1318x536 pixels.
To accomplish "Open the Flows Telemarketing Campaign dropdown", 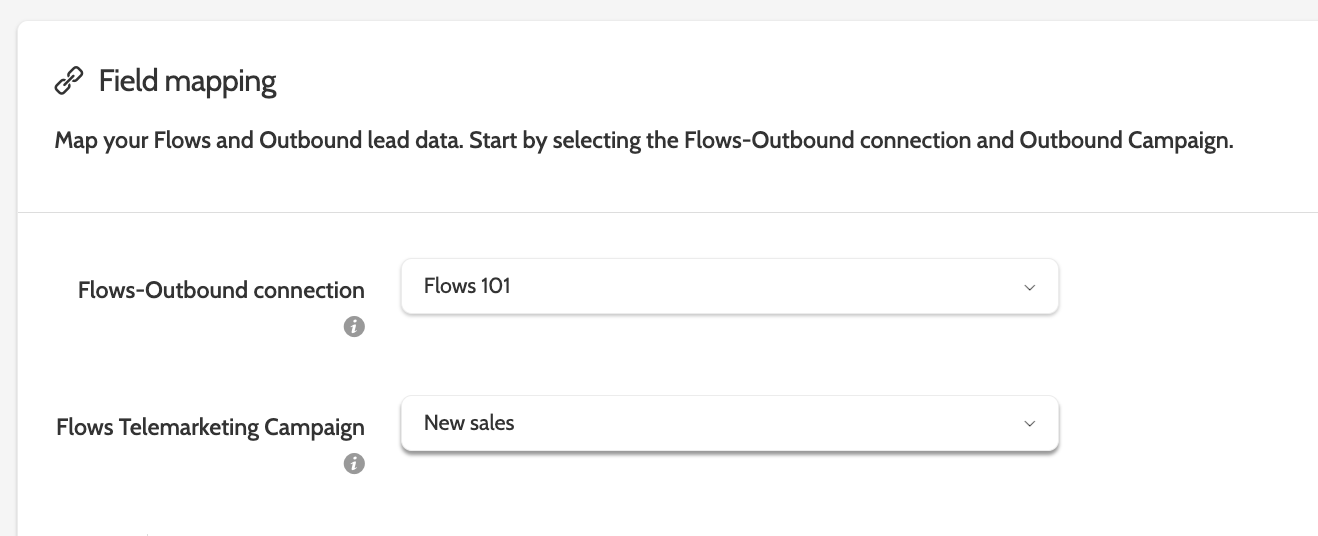I will 729,424.
